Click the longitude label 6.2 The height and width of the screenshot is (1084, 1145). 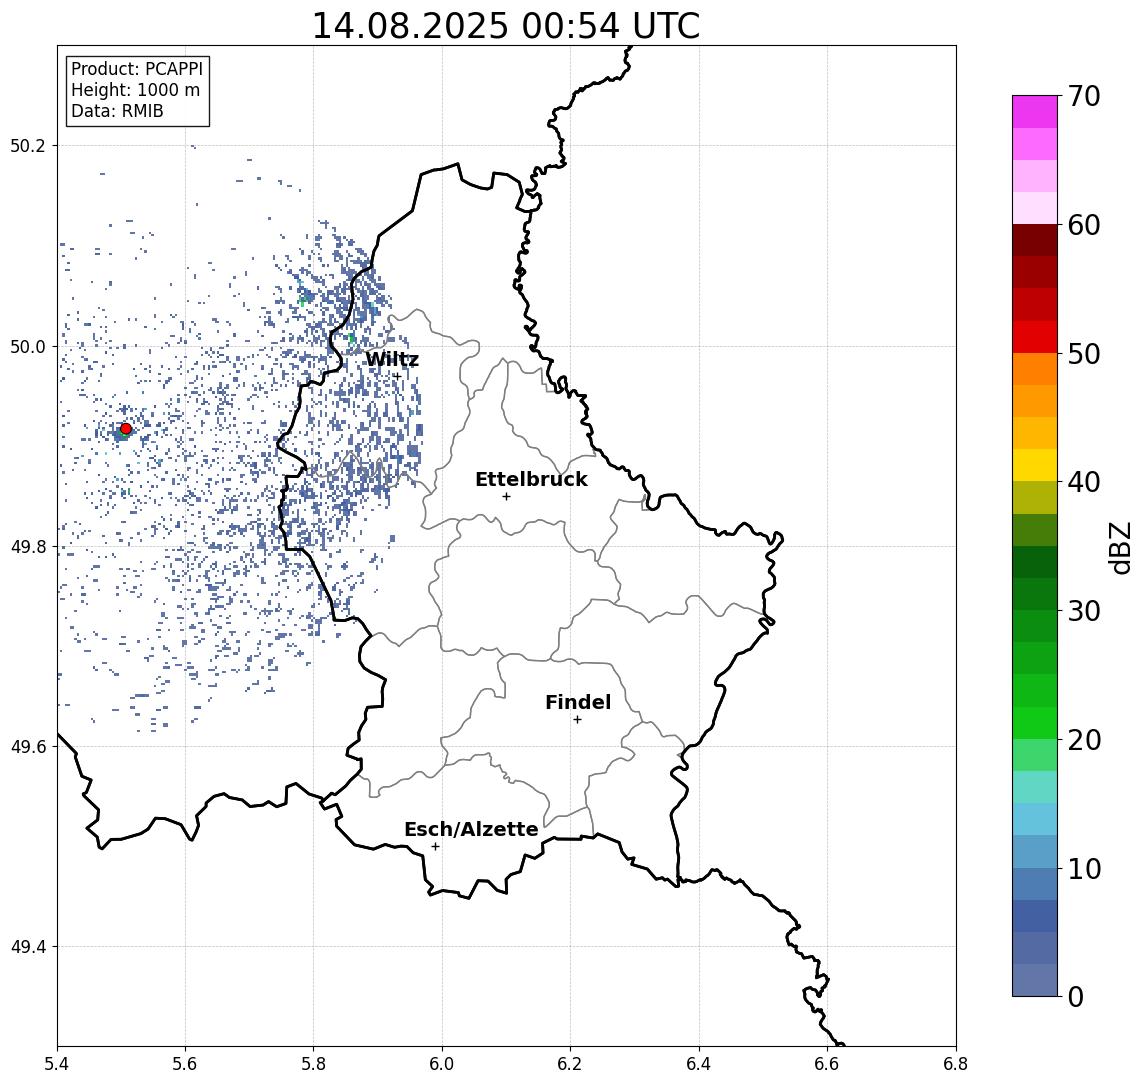tap(570, 1064)
